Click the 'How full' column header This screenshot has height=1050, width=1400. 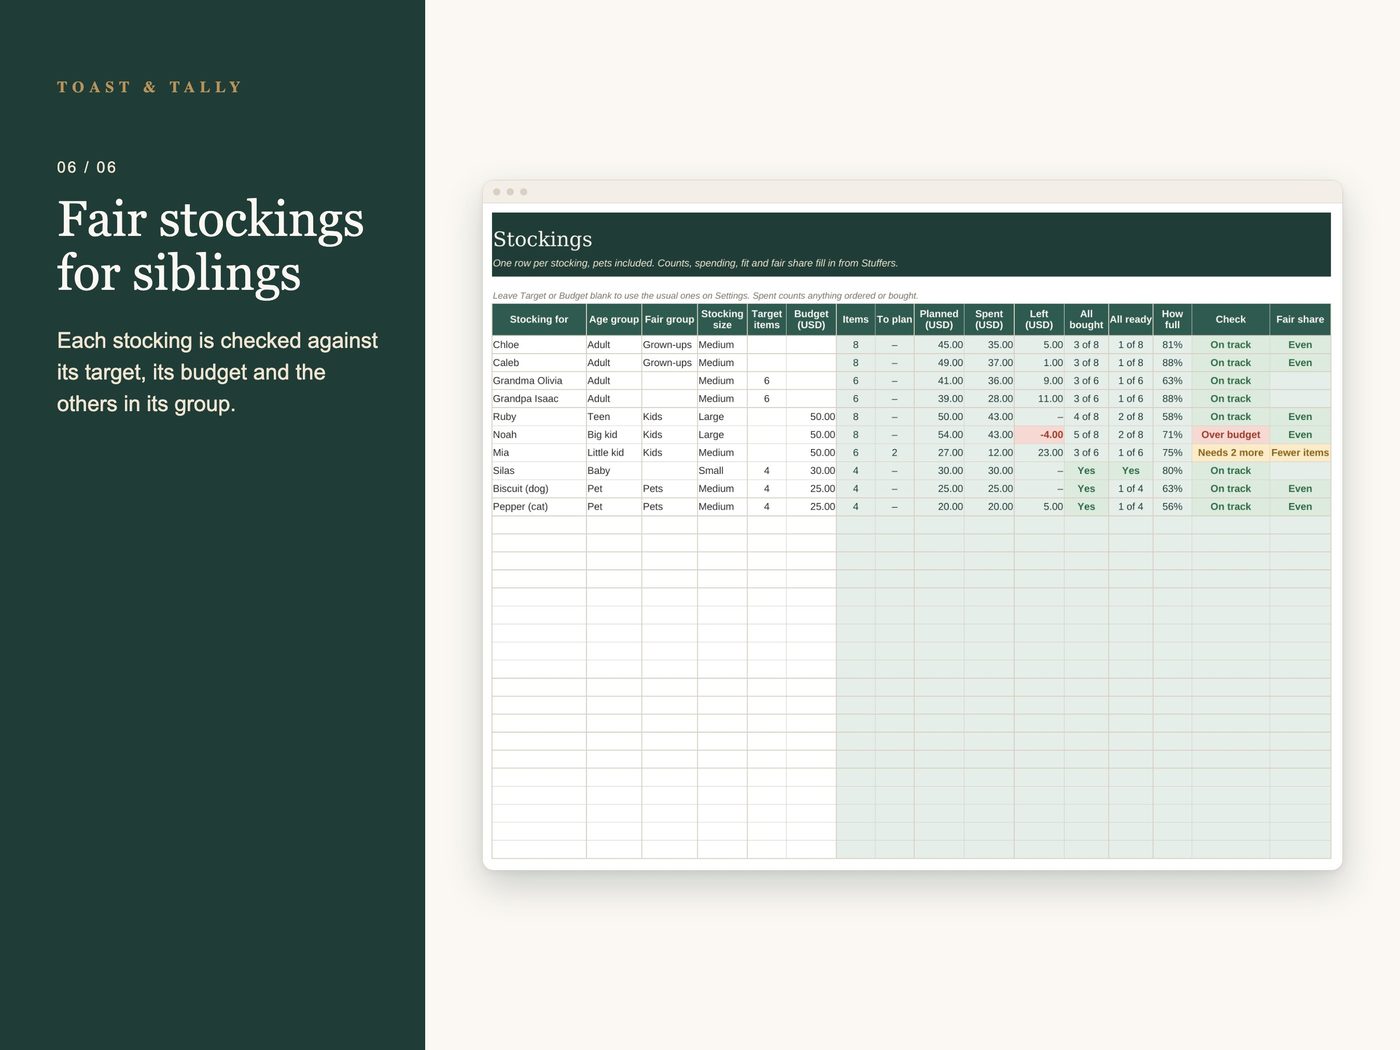point(1172,320)
